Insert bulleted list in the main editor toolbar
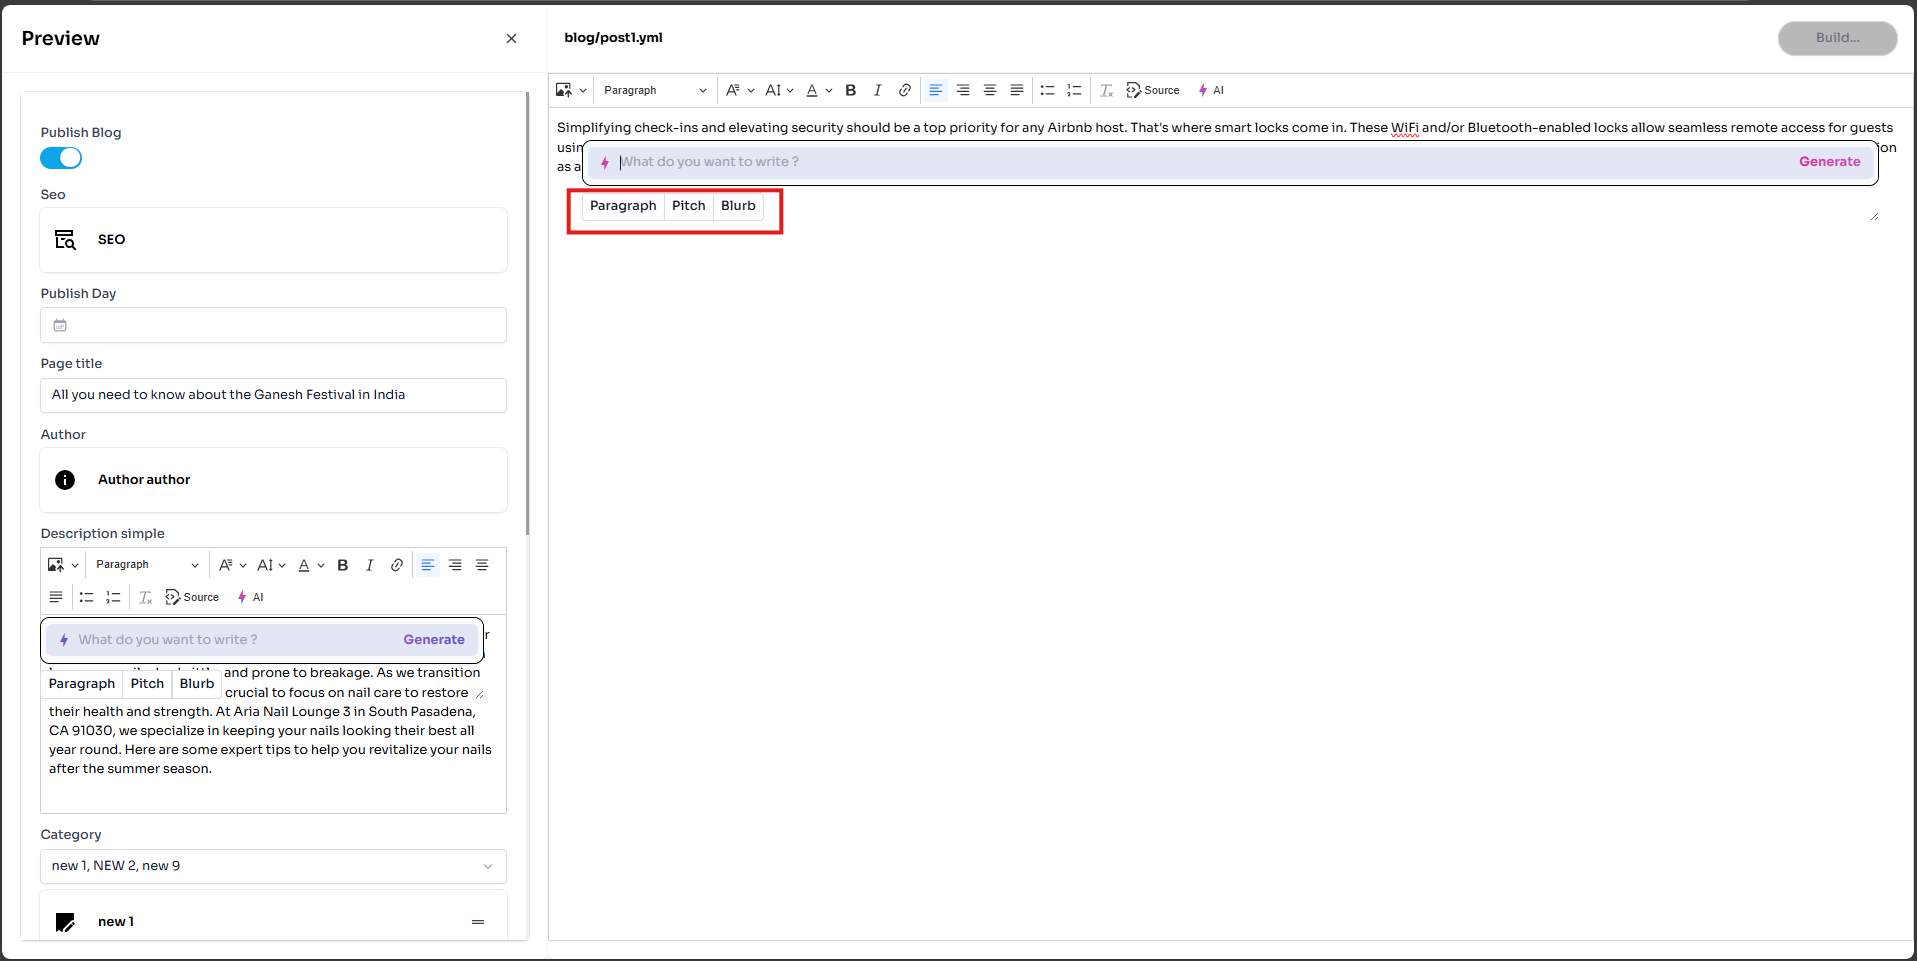This screenshot has height=961, width=1917. point(1047,90)
